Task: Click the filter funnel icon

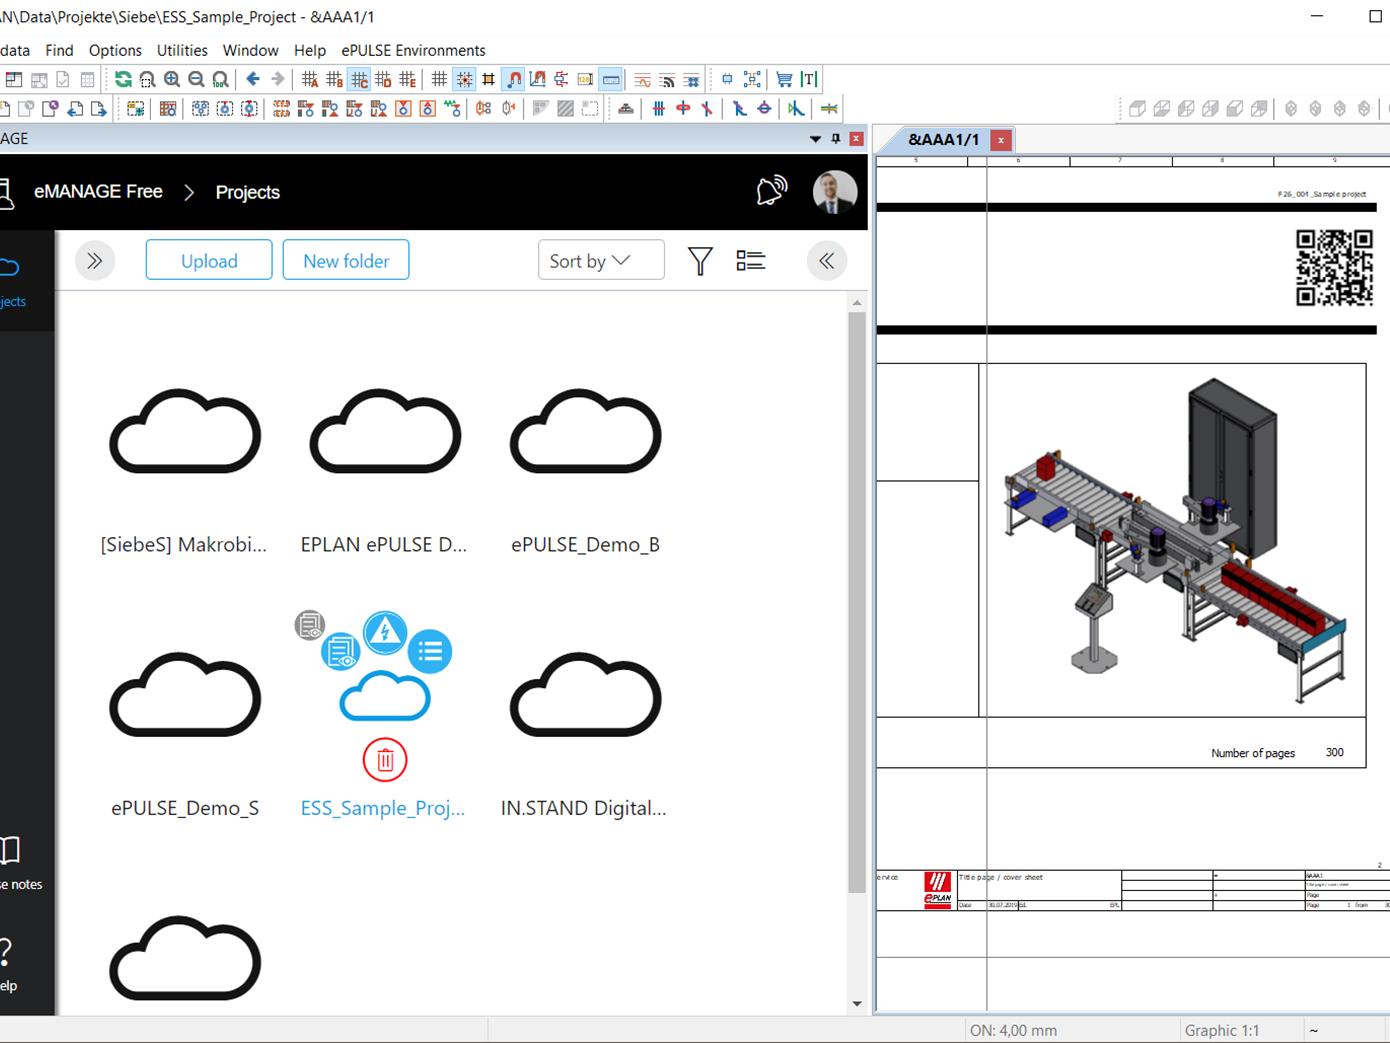Action: point(700,261)
